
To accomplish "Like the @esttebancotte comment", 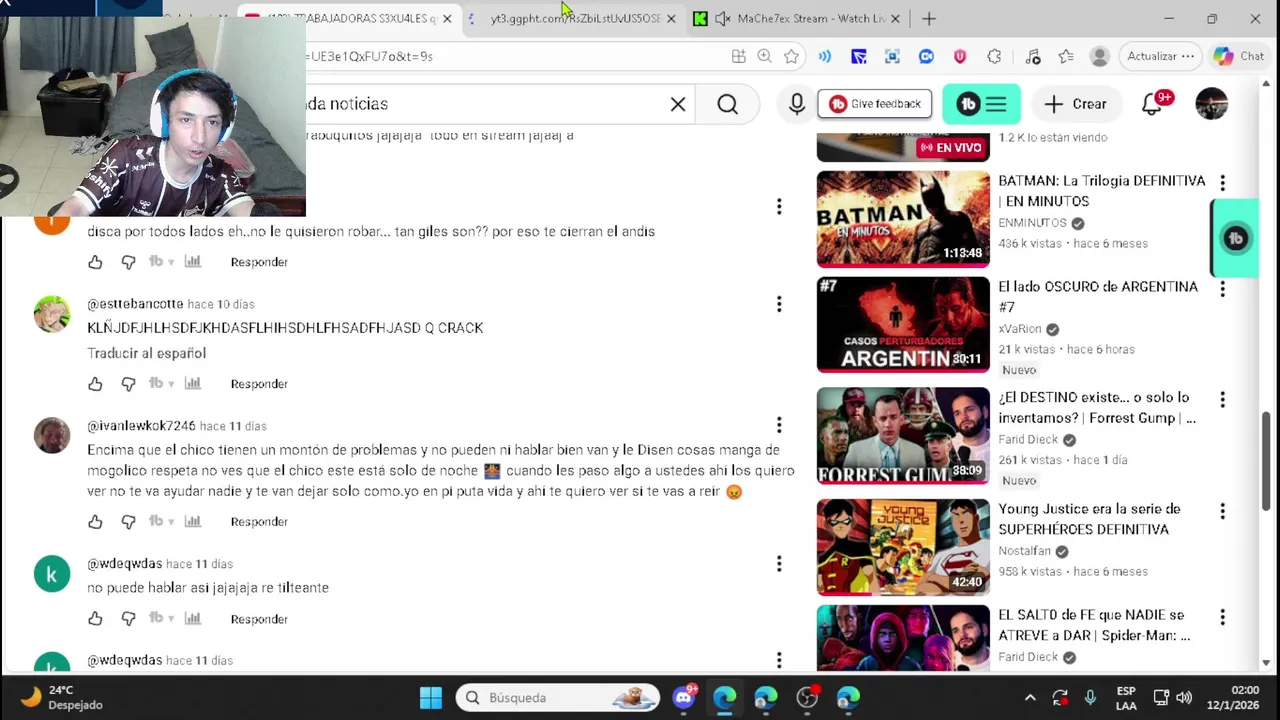I will [95, 384].
